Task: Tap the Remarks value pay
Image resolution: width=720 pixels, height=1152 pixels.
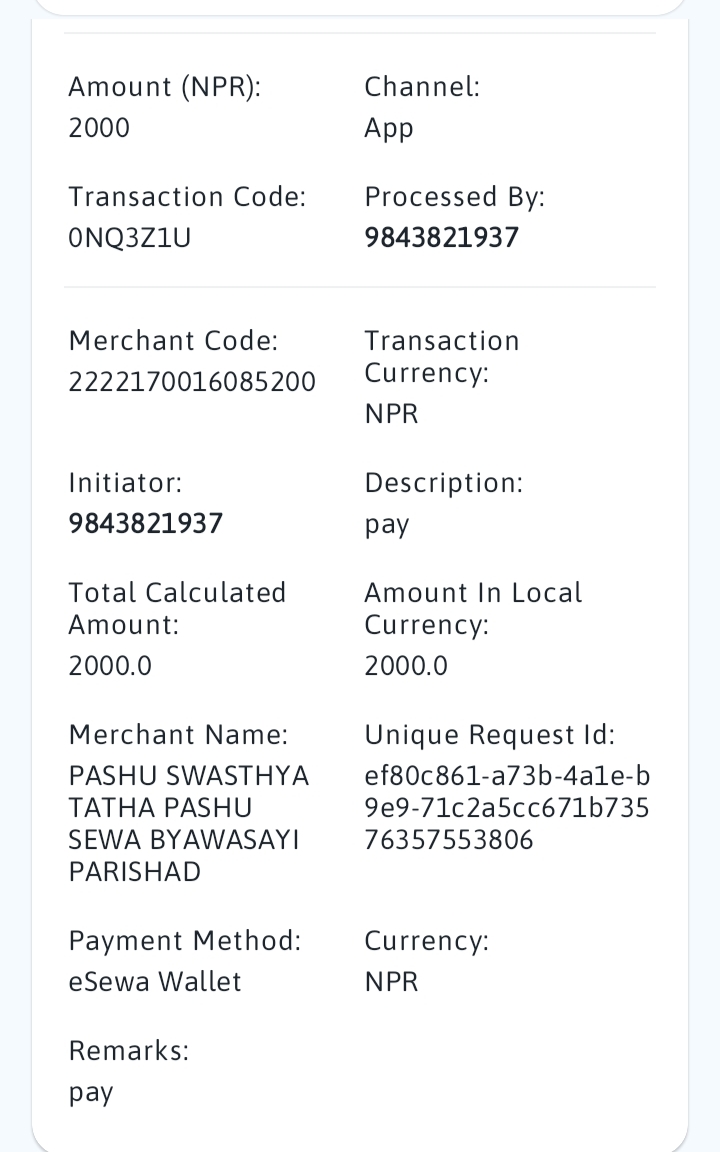Action: (90, 1094)
